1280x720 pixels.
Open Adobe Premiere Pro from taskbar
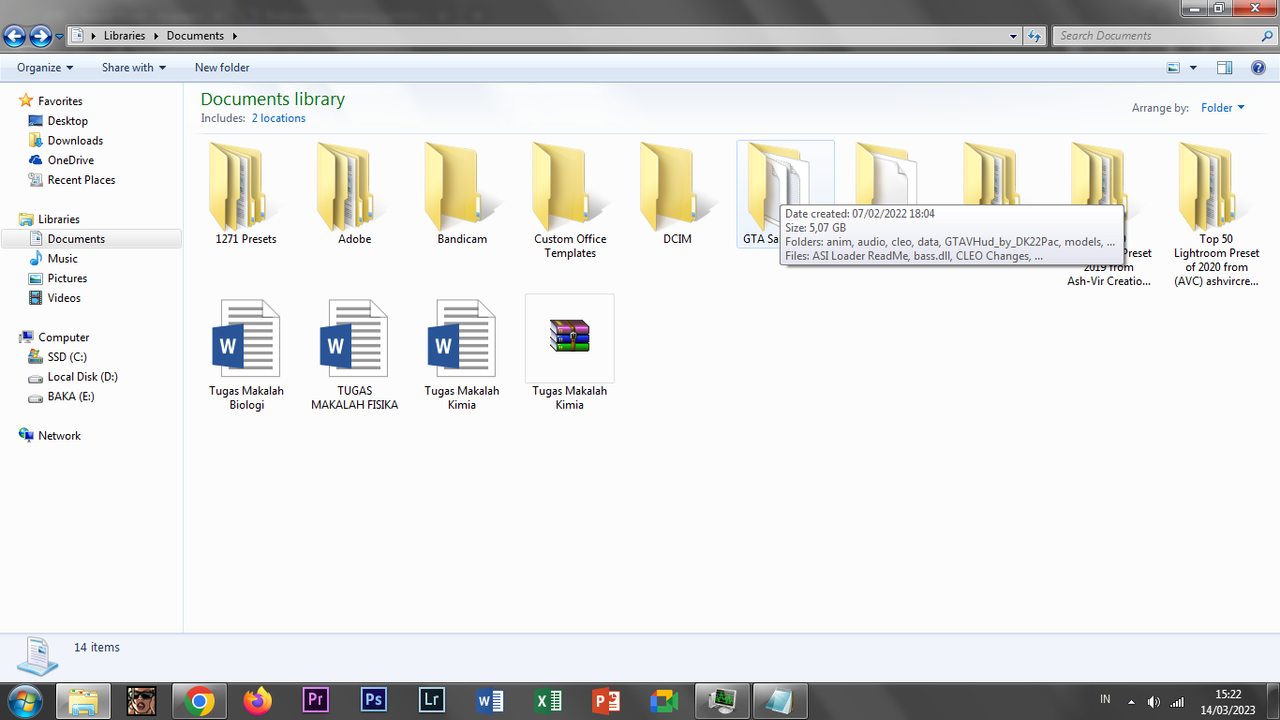(315, 702)
